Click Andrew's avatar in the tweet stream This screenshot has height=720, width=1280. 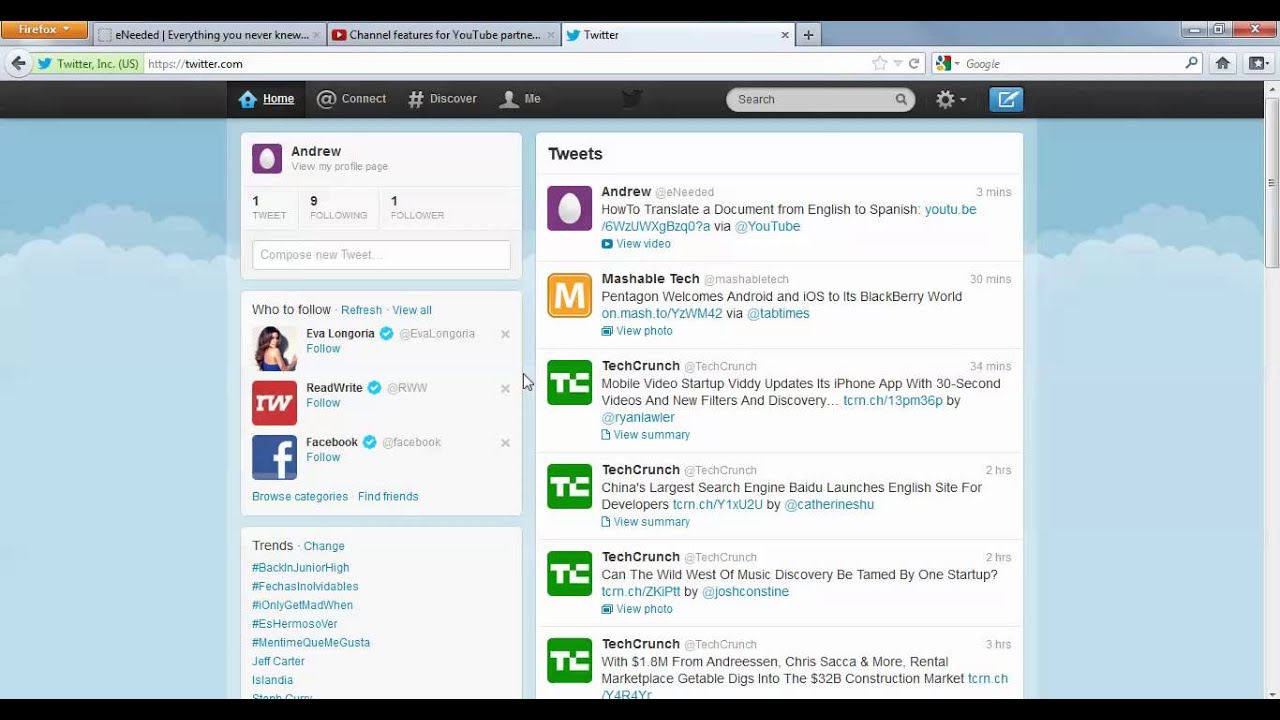(569, 208)
